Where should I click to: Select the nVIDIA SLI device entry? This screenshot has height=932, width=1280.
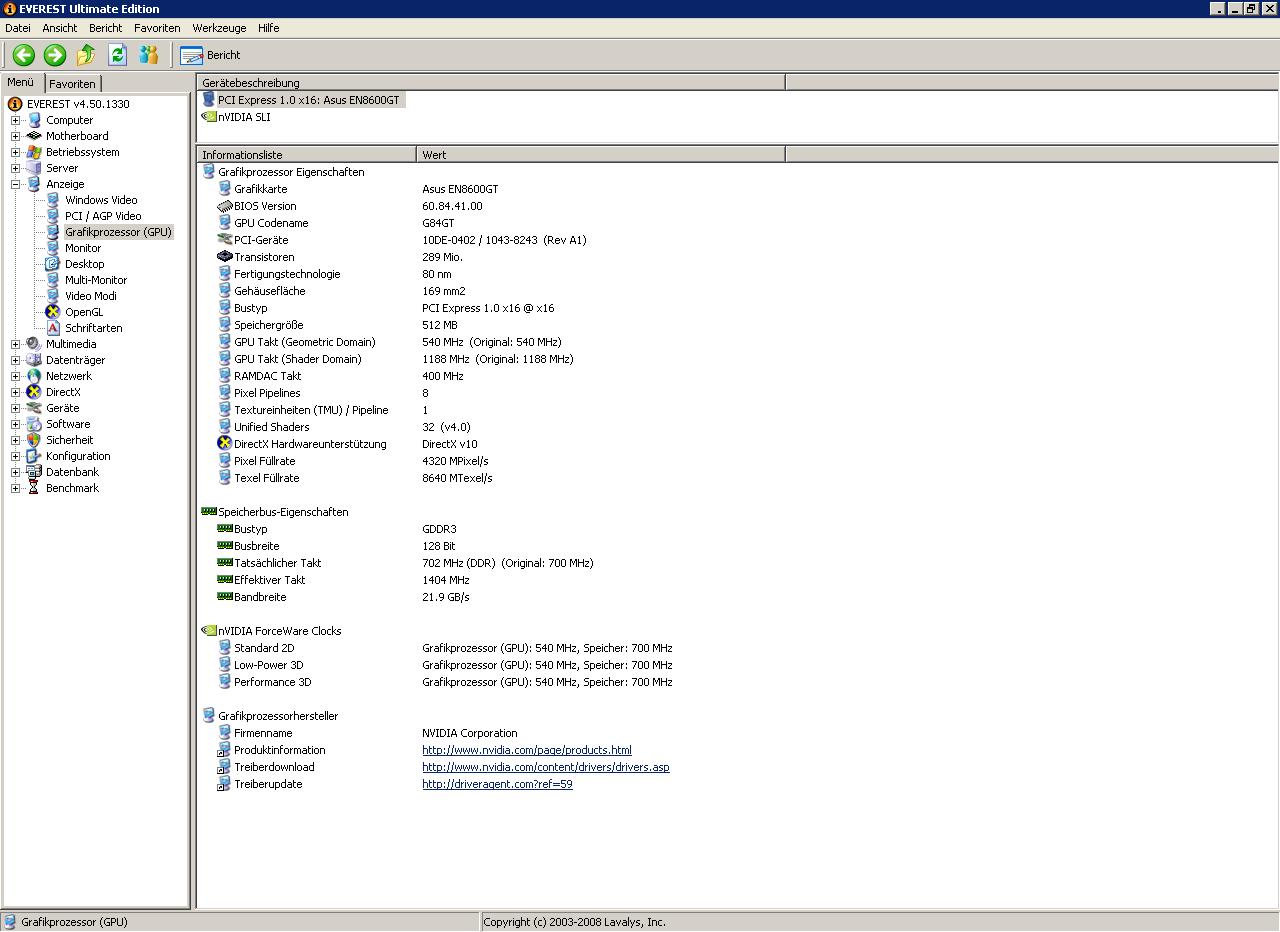(244, 117)
